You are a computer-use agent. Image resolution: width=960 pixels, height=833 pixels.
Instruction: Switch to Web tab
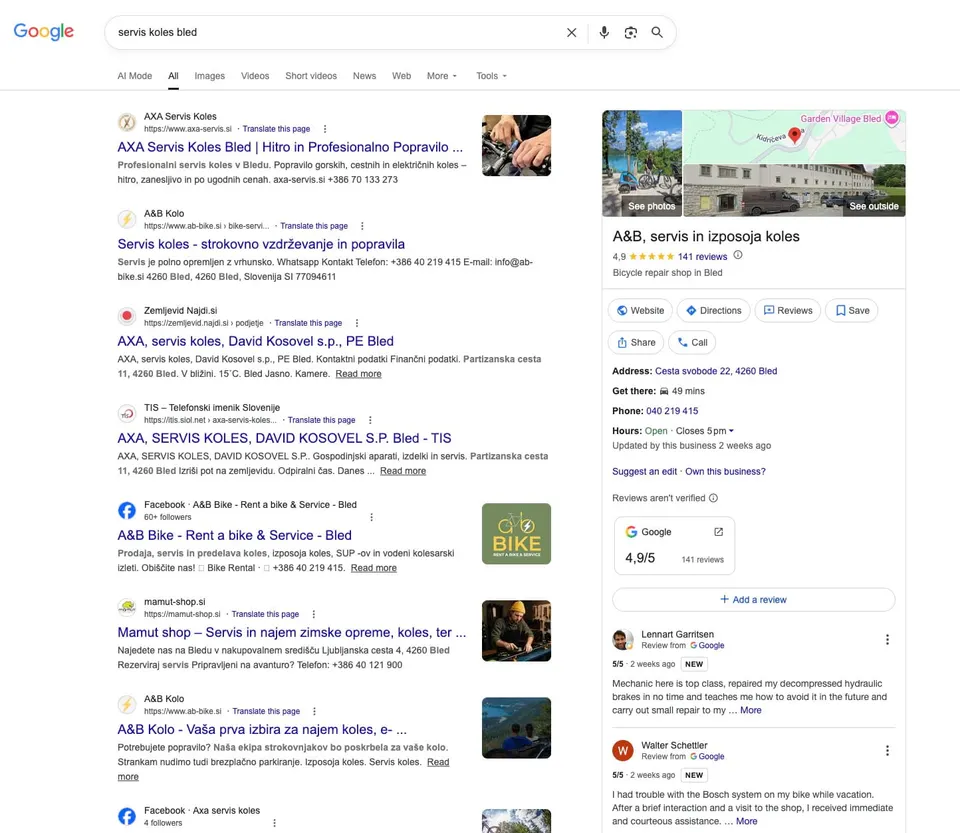(x=402, y=76)
